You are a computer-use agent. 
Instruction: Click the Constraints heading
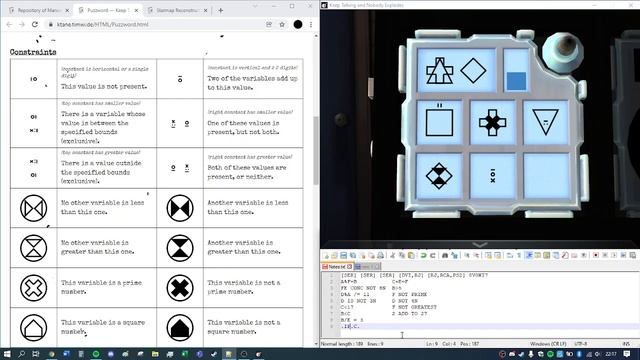(x=33, y=52)
